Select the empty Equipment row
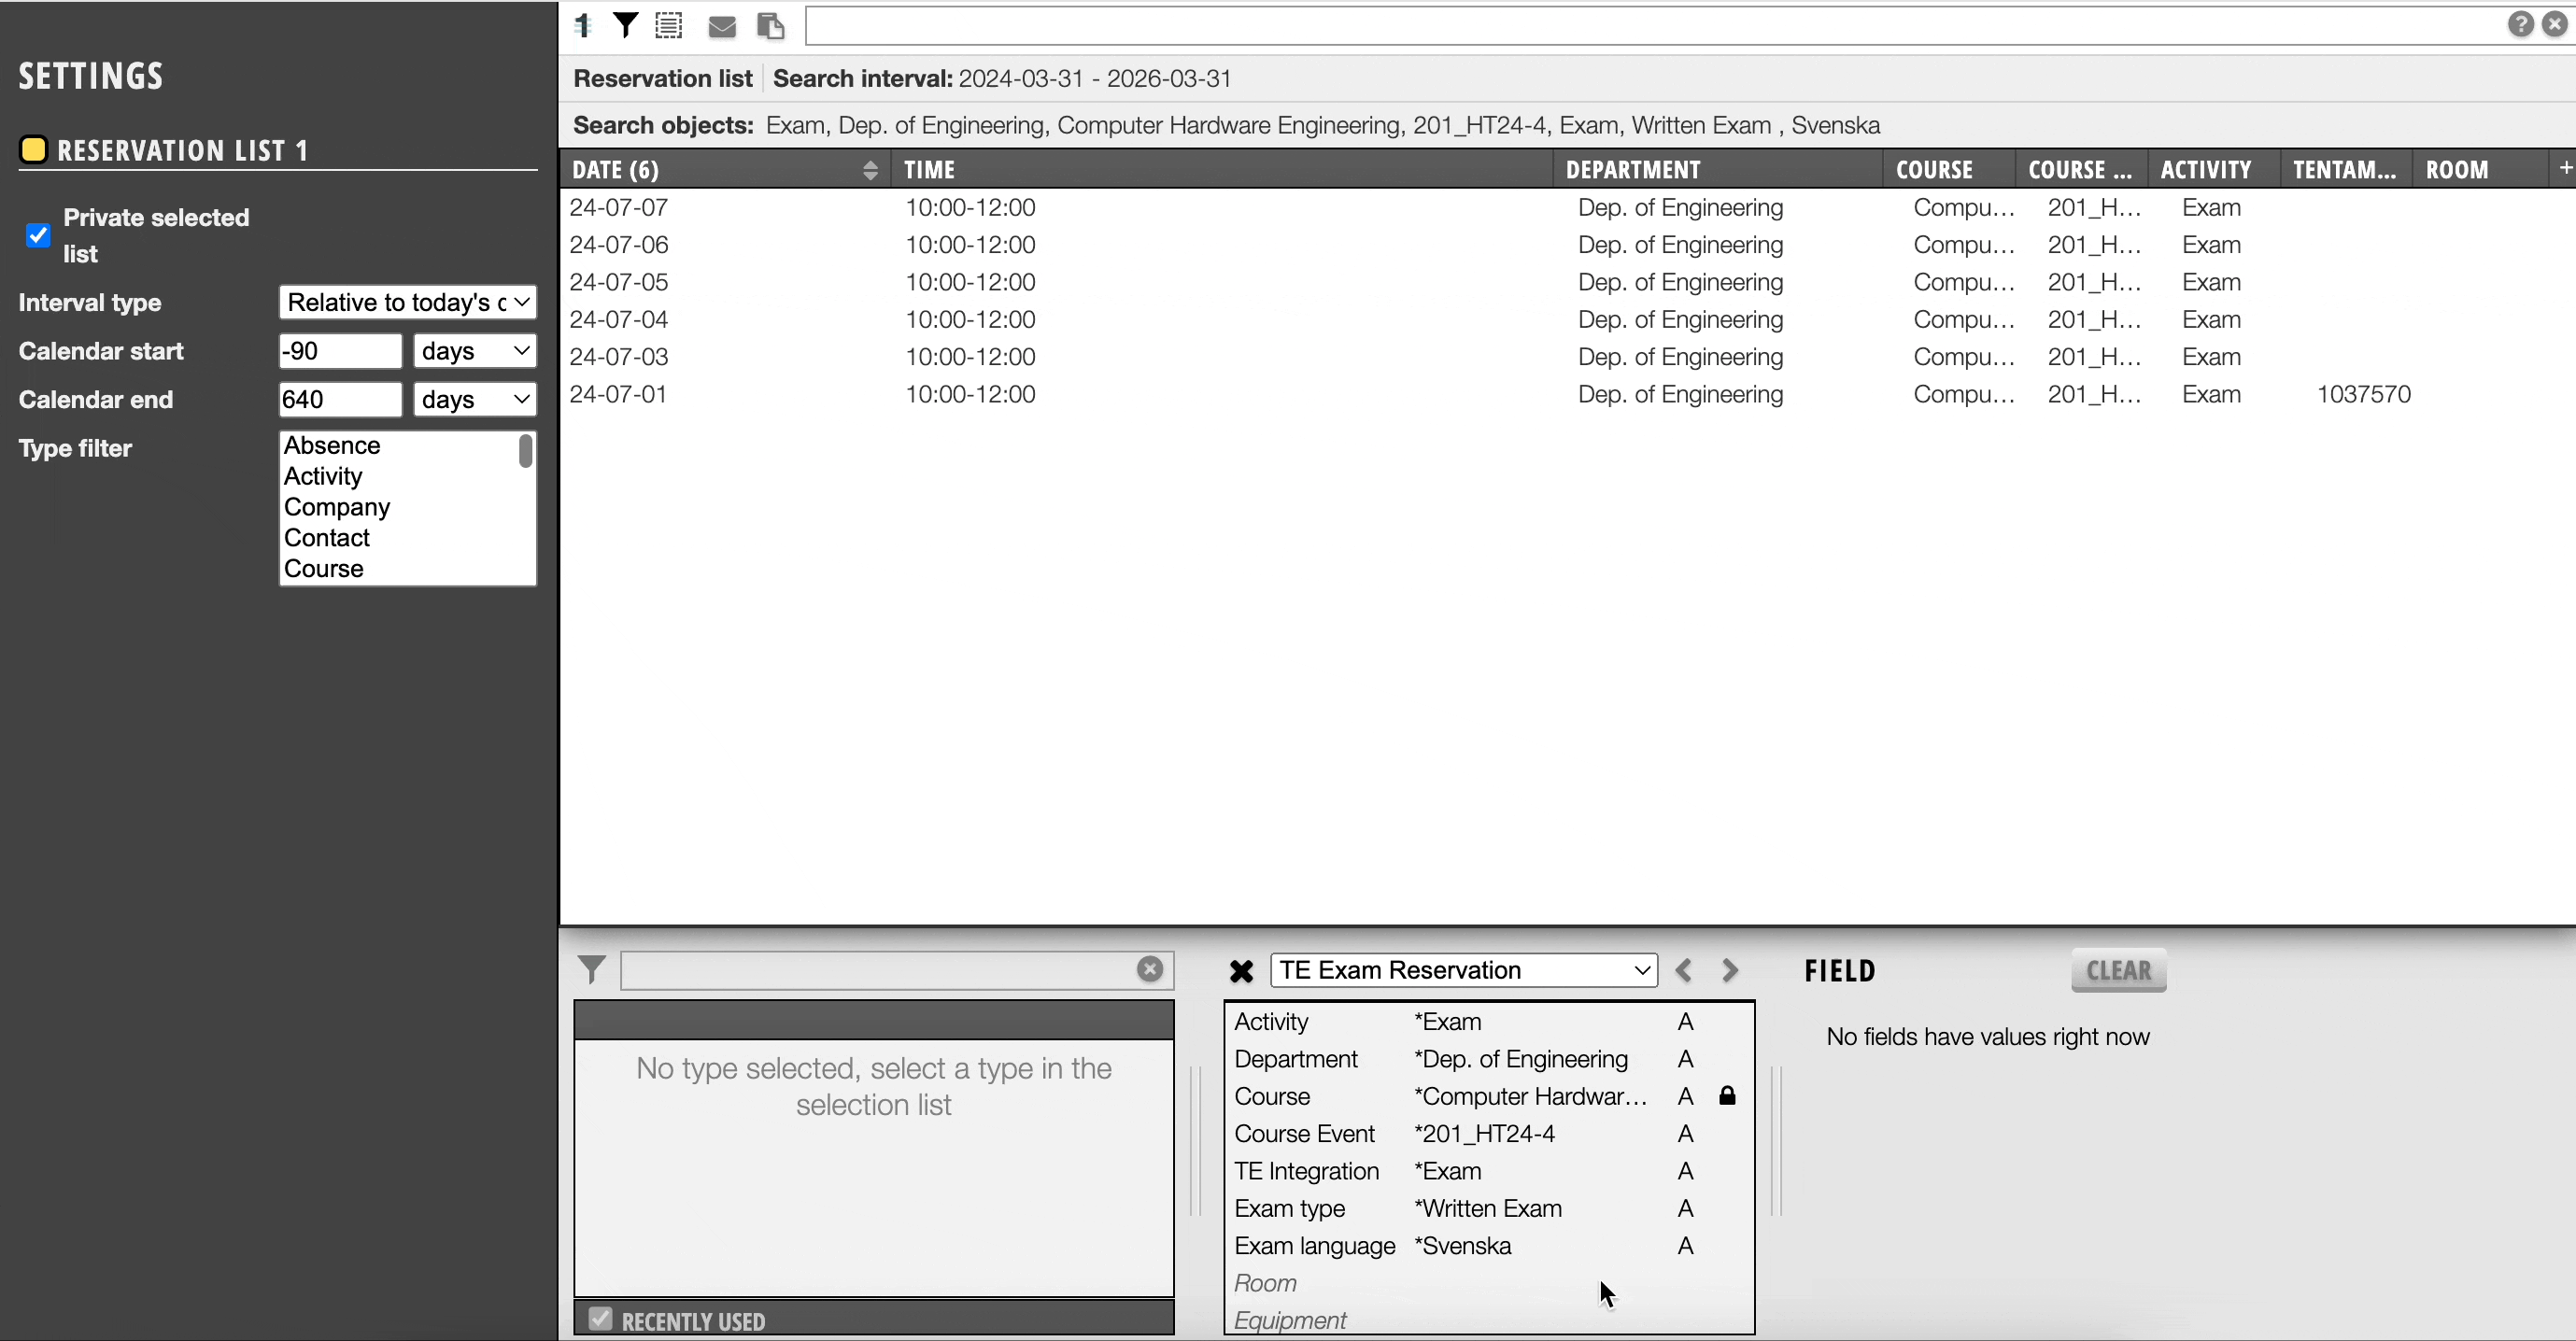Image resolution: width=2576 pixels, height=1341 pixels. coord(1489,1320)
